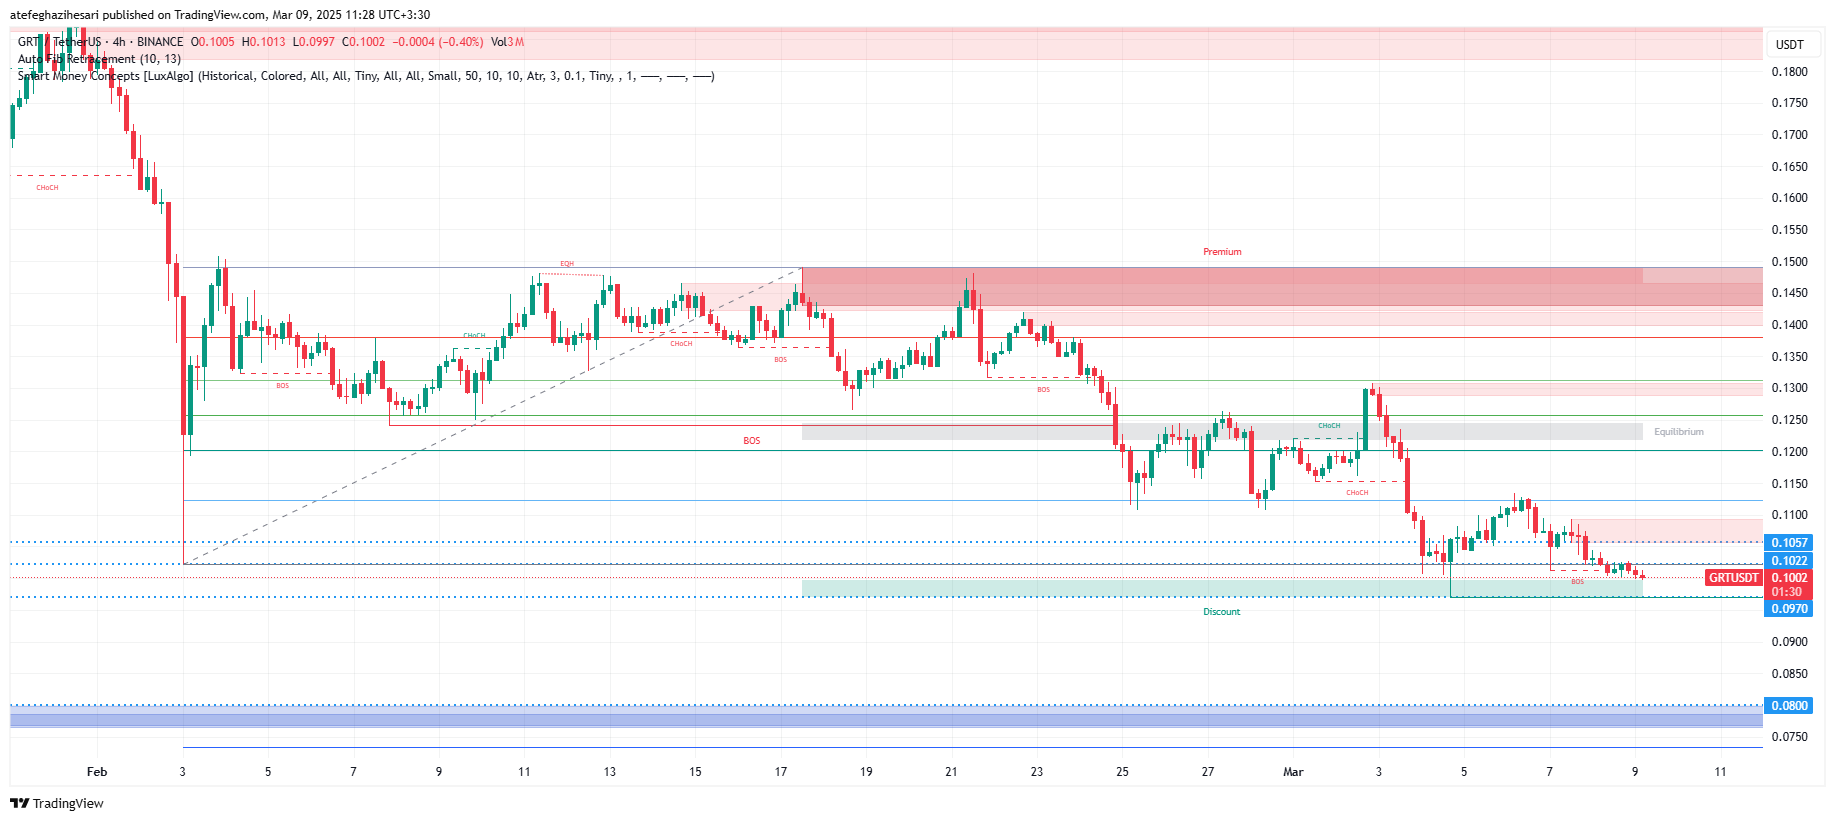This screenshot has height=821, width=1835.
Task: Click the 0.1100 price axis label
Action: [x=1790, y=515]
